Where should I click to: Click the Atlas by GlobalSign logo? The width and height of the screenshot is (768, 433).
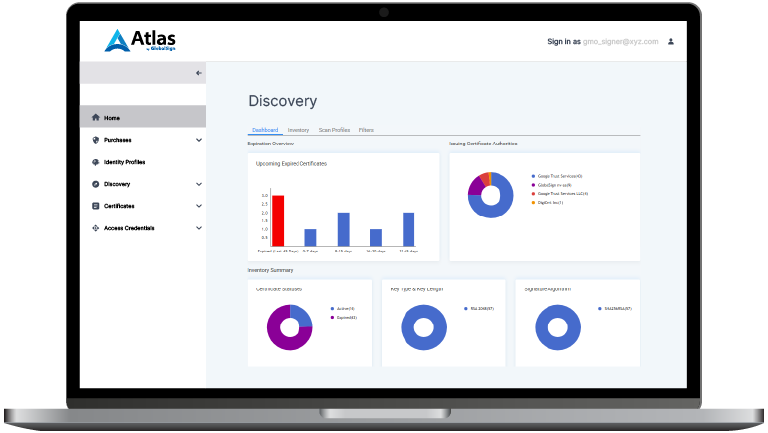click(x=140, y=40)
